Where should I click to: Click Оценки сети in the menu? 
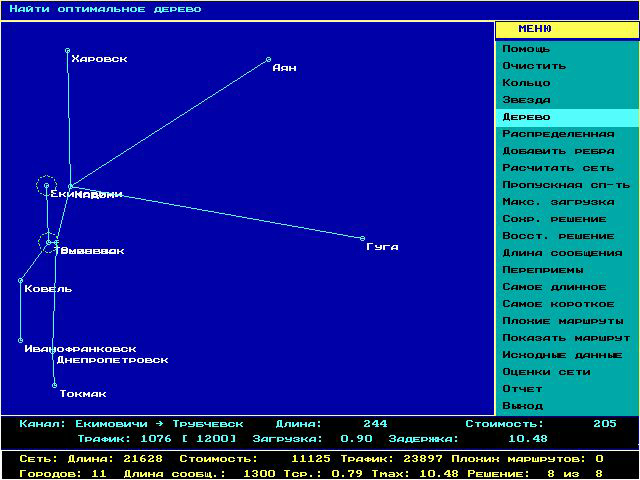click(x=567, y=372)
